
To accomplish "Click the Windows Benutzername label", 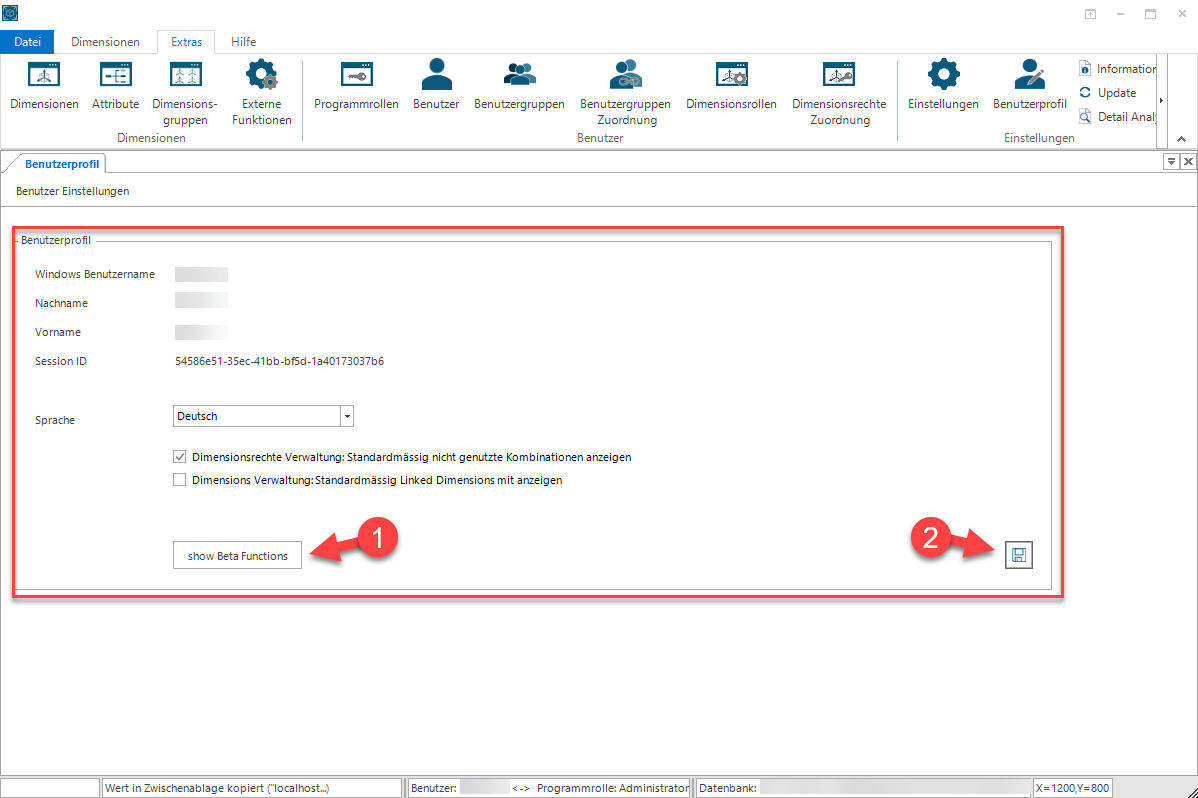I will click(95, 274).
